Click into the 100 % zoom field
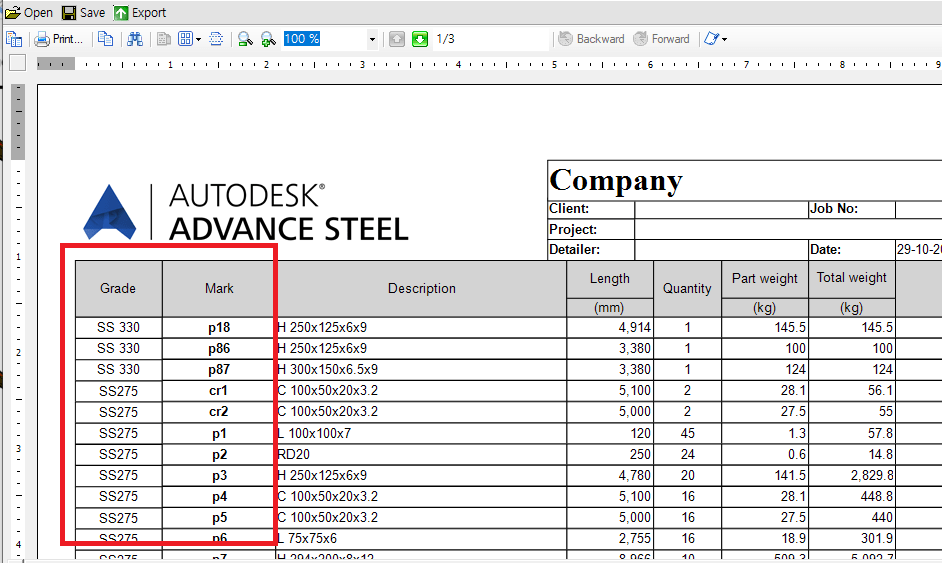942x563 pixels. click(324, 39)
